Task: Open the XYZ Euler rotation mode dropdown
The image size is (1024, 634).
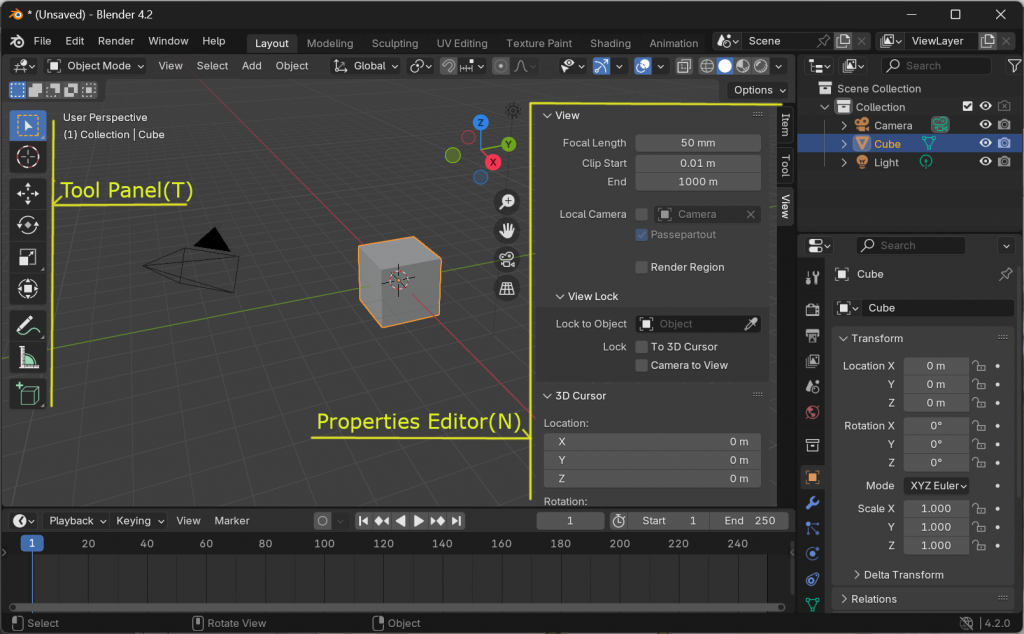Action: [937, 486]
